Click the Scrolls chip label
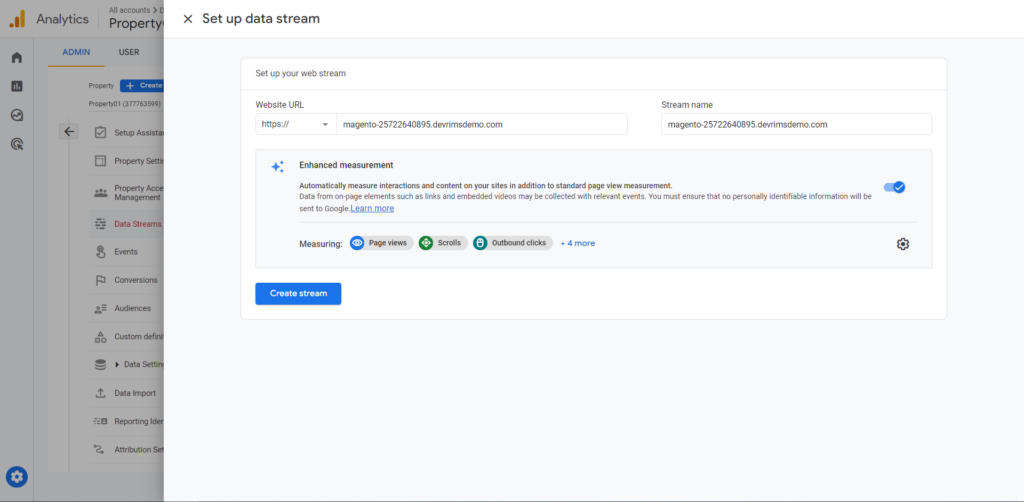The image size is (1024, 502). [449, 243]
